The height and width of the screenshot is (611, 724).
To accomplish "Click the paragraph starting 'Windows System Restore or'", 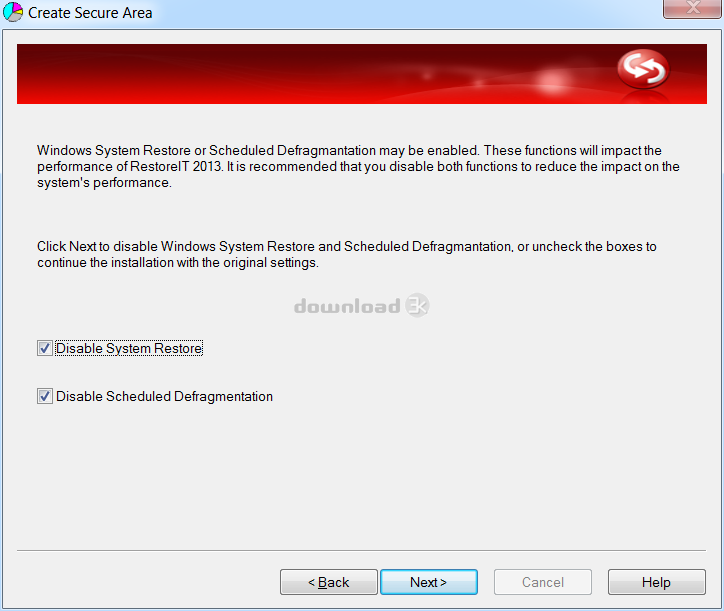I will tap(358, 166).
